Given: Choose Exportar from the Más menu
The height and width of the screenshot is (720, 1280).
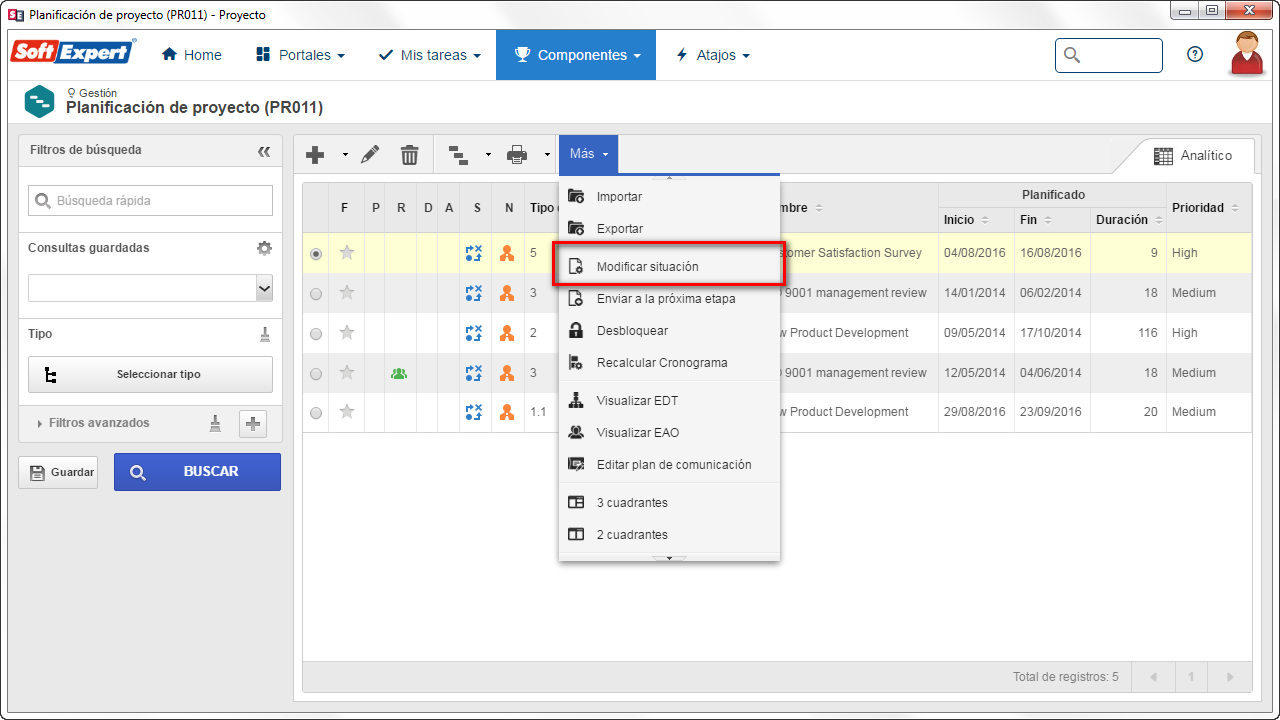Looking at the screenshot, I should (x=669, y=229).
